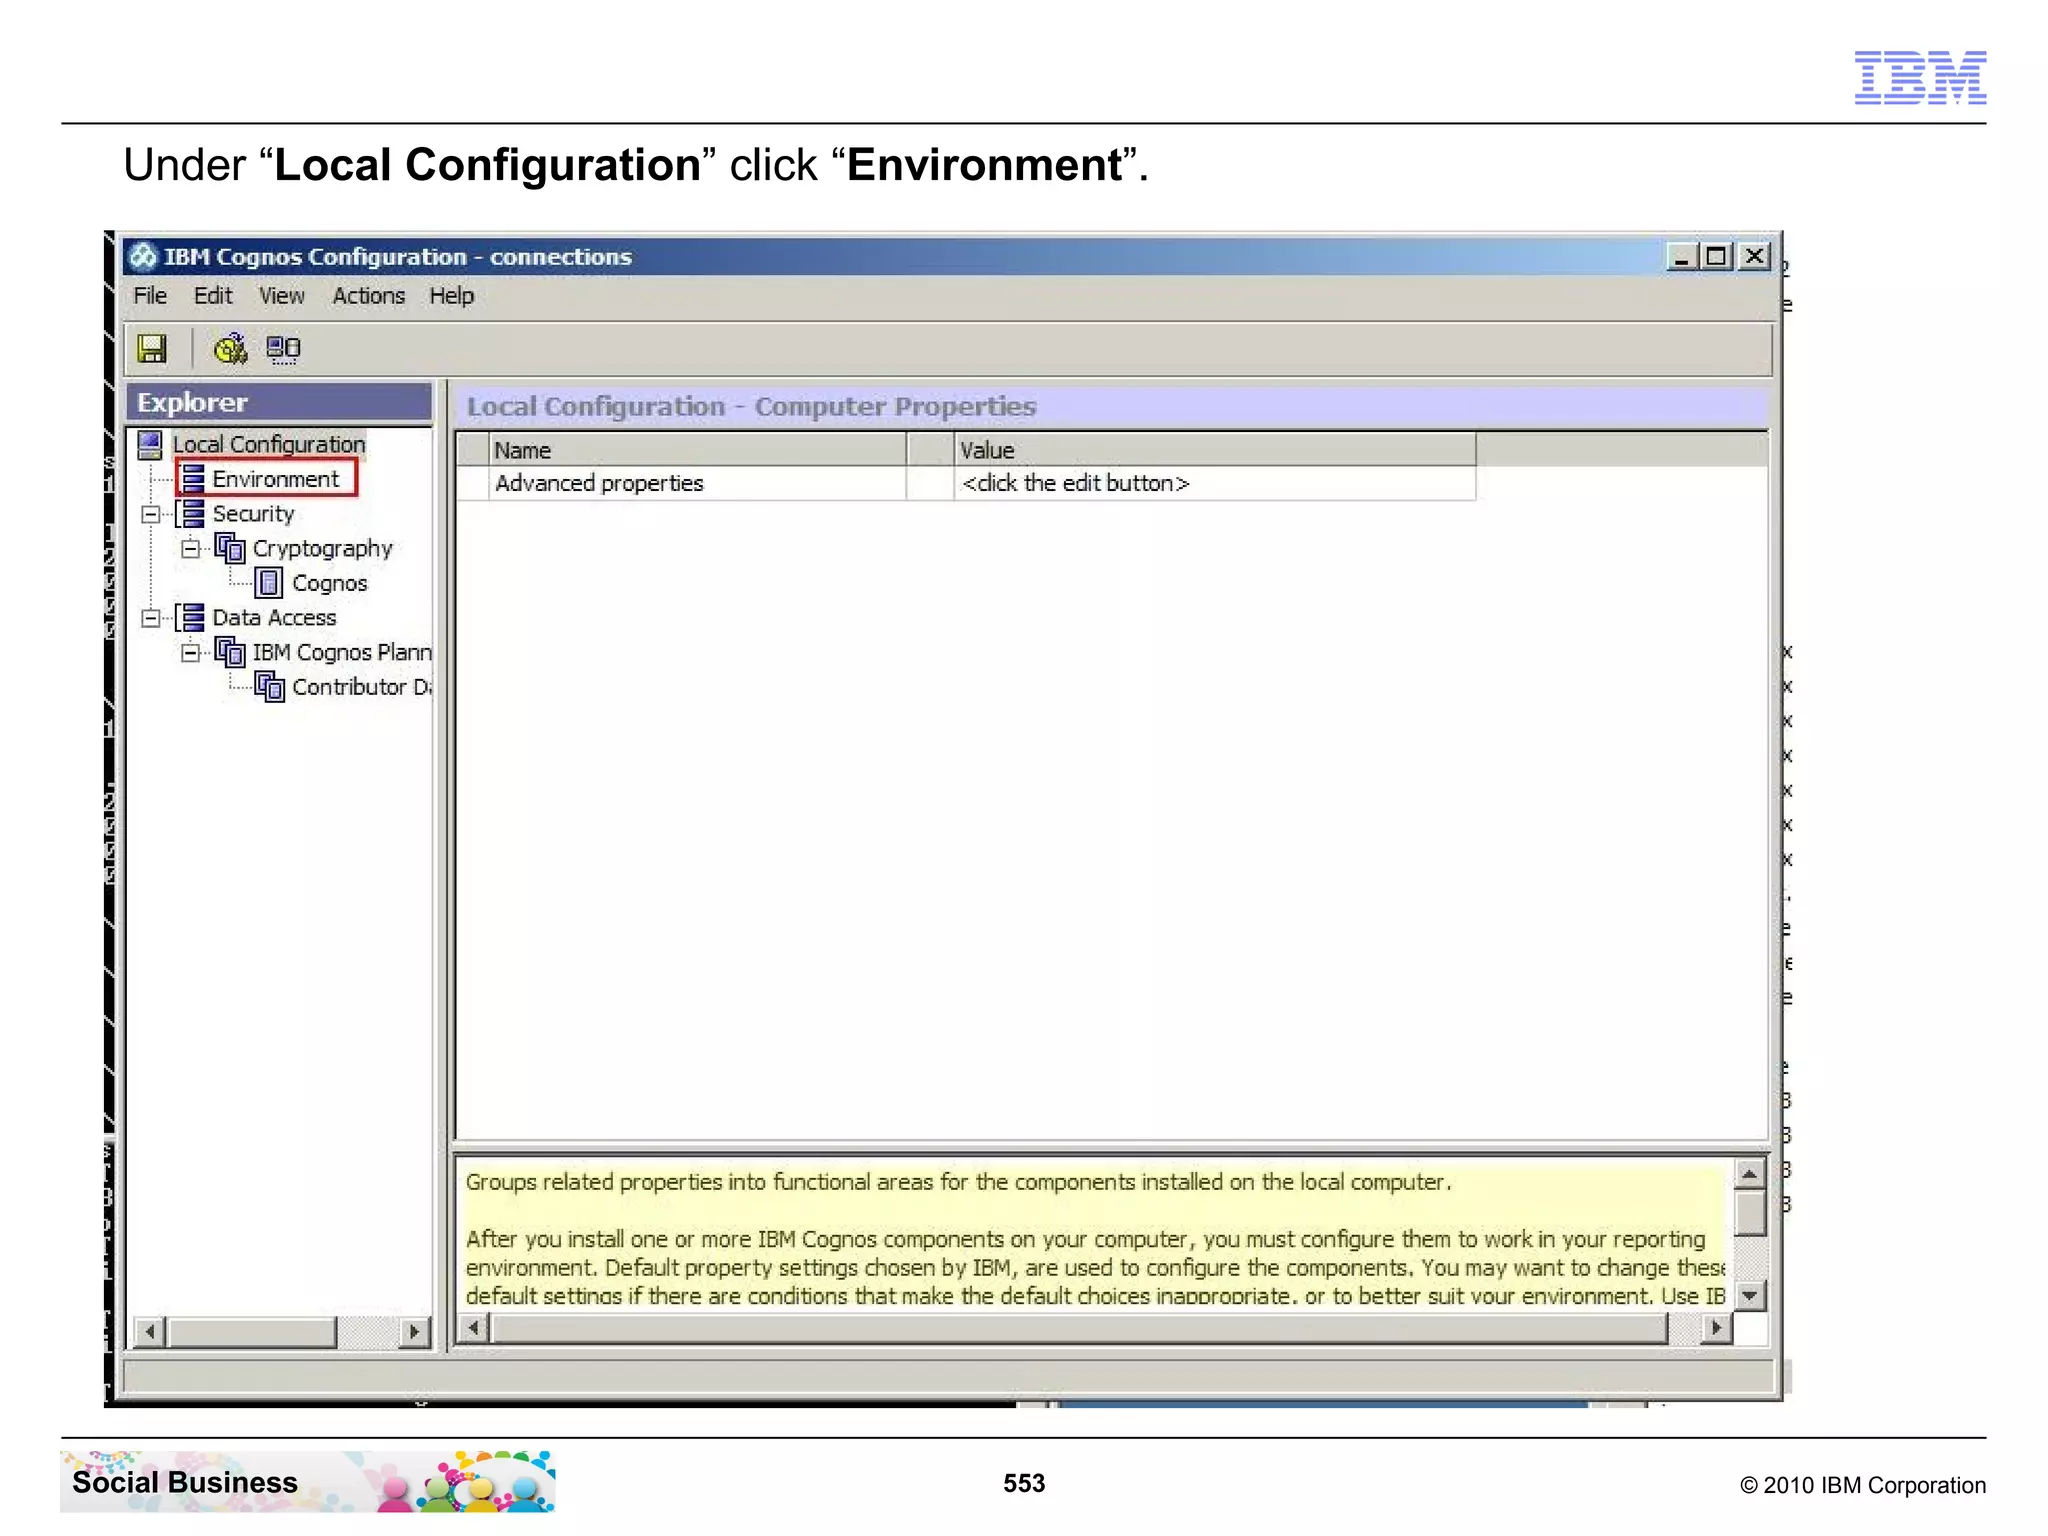This screenshot has height=1536, width=2048.
Task: Select the Contributor Data entry
Action: point(361,687)
